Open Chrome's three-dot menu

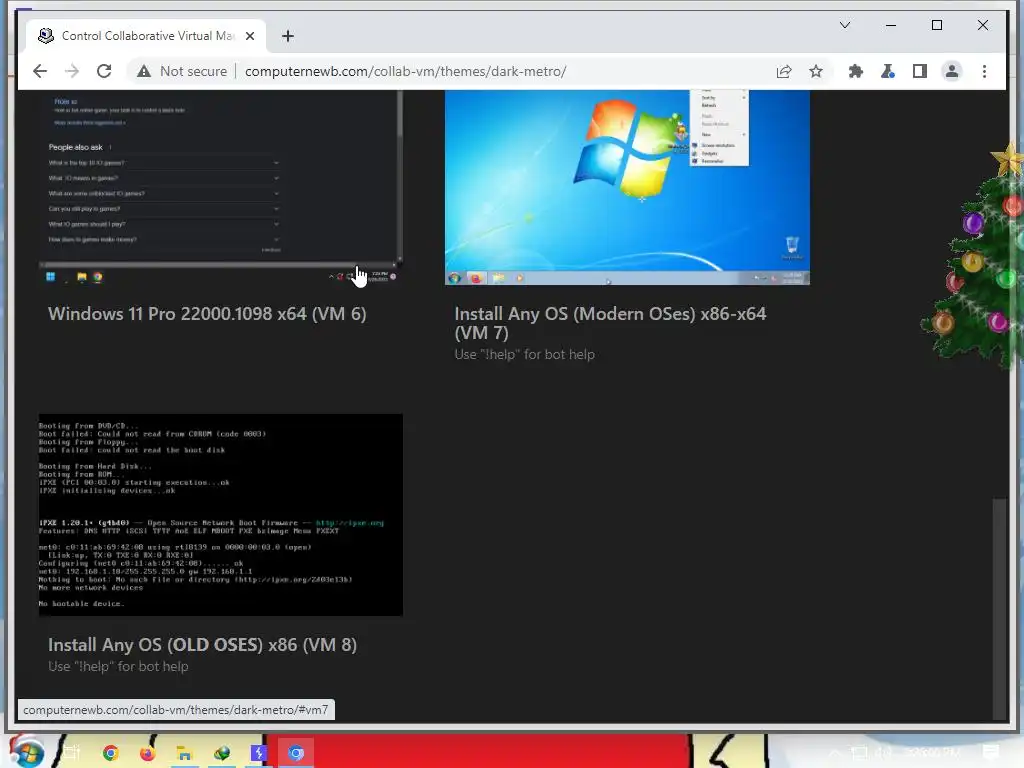(x=984, y=71)
